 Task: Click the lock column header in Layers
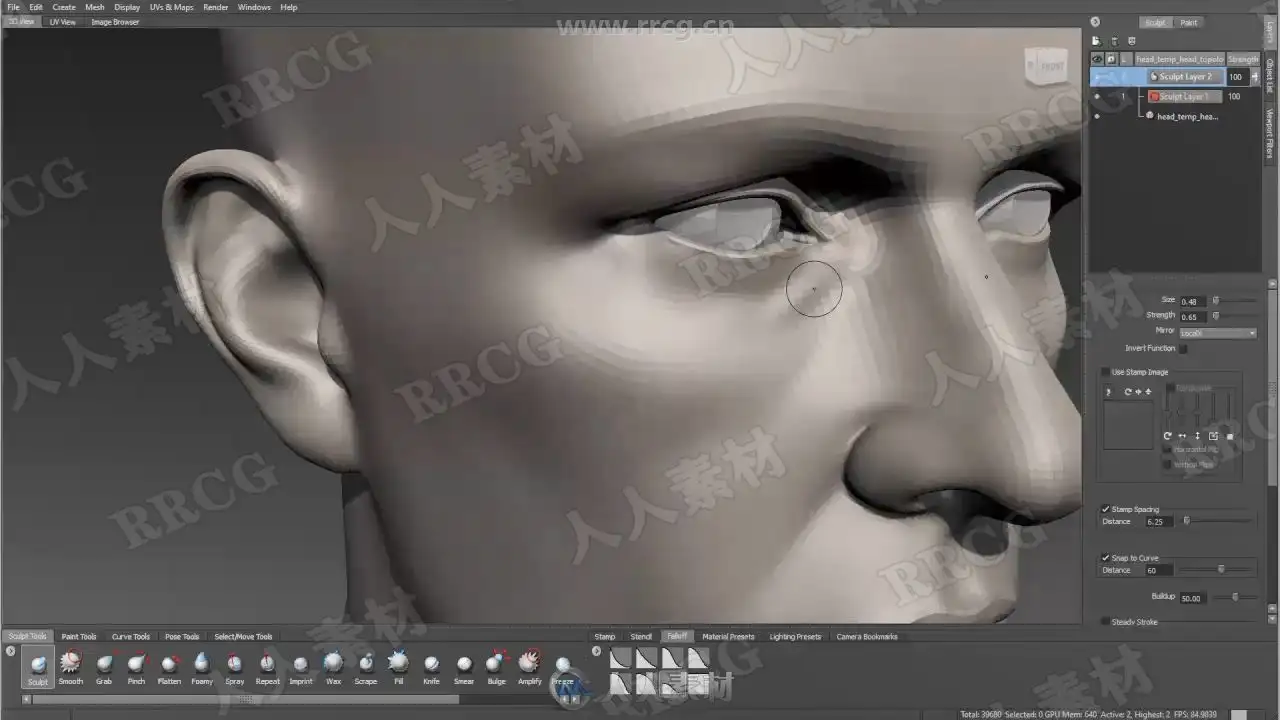tap(1111, 59)
